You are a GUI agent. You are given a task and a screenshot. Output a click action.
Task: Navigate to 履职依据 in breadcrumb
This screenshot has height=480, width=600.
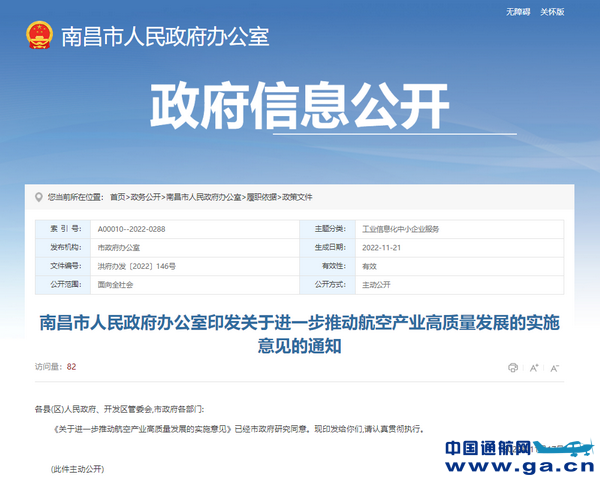[262, 197]
